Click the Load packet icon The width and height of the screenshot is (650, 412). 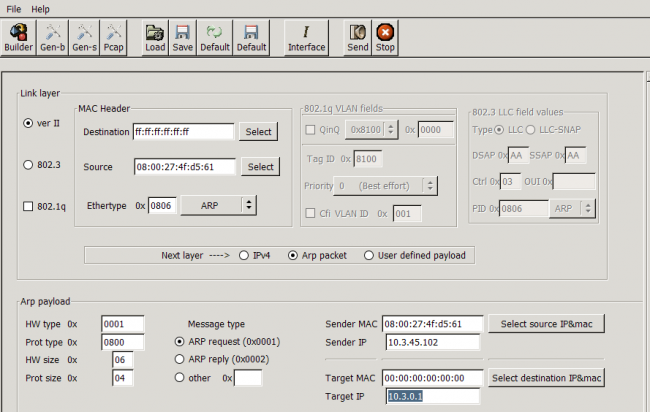pos(155,38)
